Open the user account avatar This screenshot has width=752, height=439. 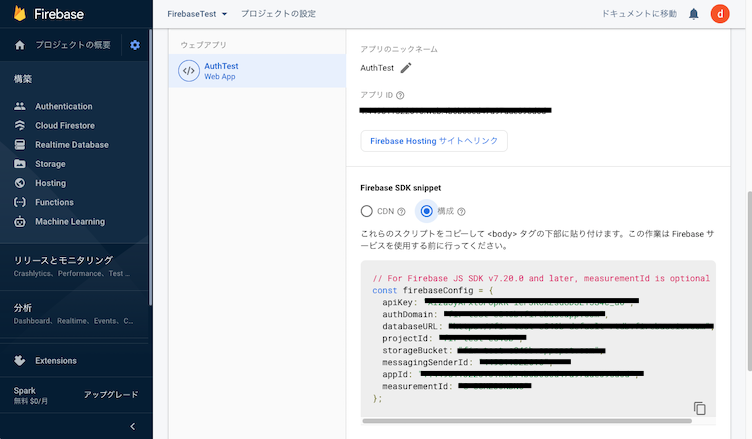(720, 14)
